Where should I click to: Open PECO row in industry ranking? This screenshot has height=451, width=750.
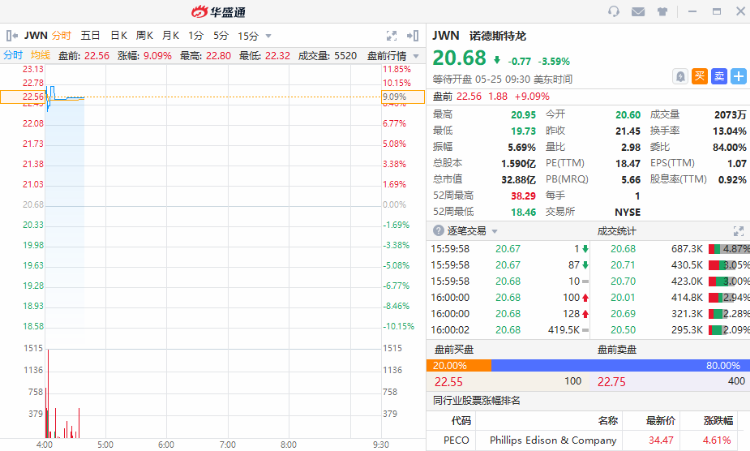click(x=588, y=440)
